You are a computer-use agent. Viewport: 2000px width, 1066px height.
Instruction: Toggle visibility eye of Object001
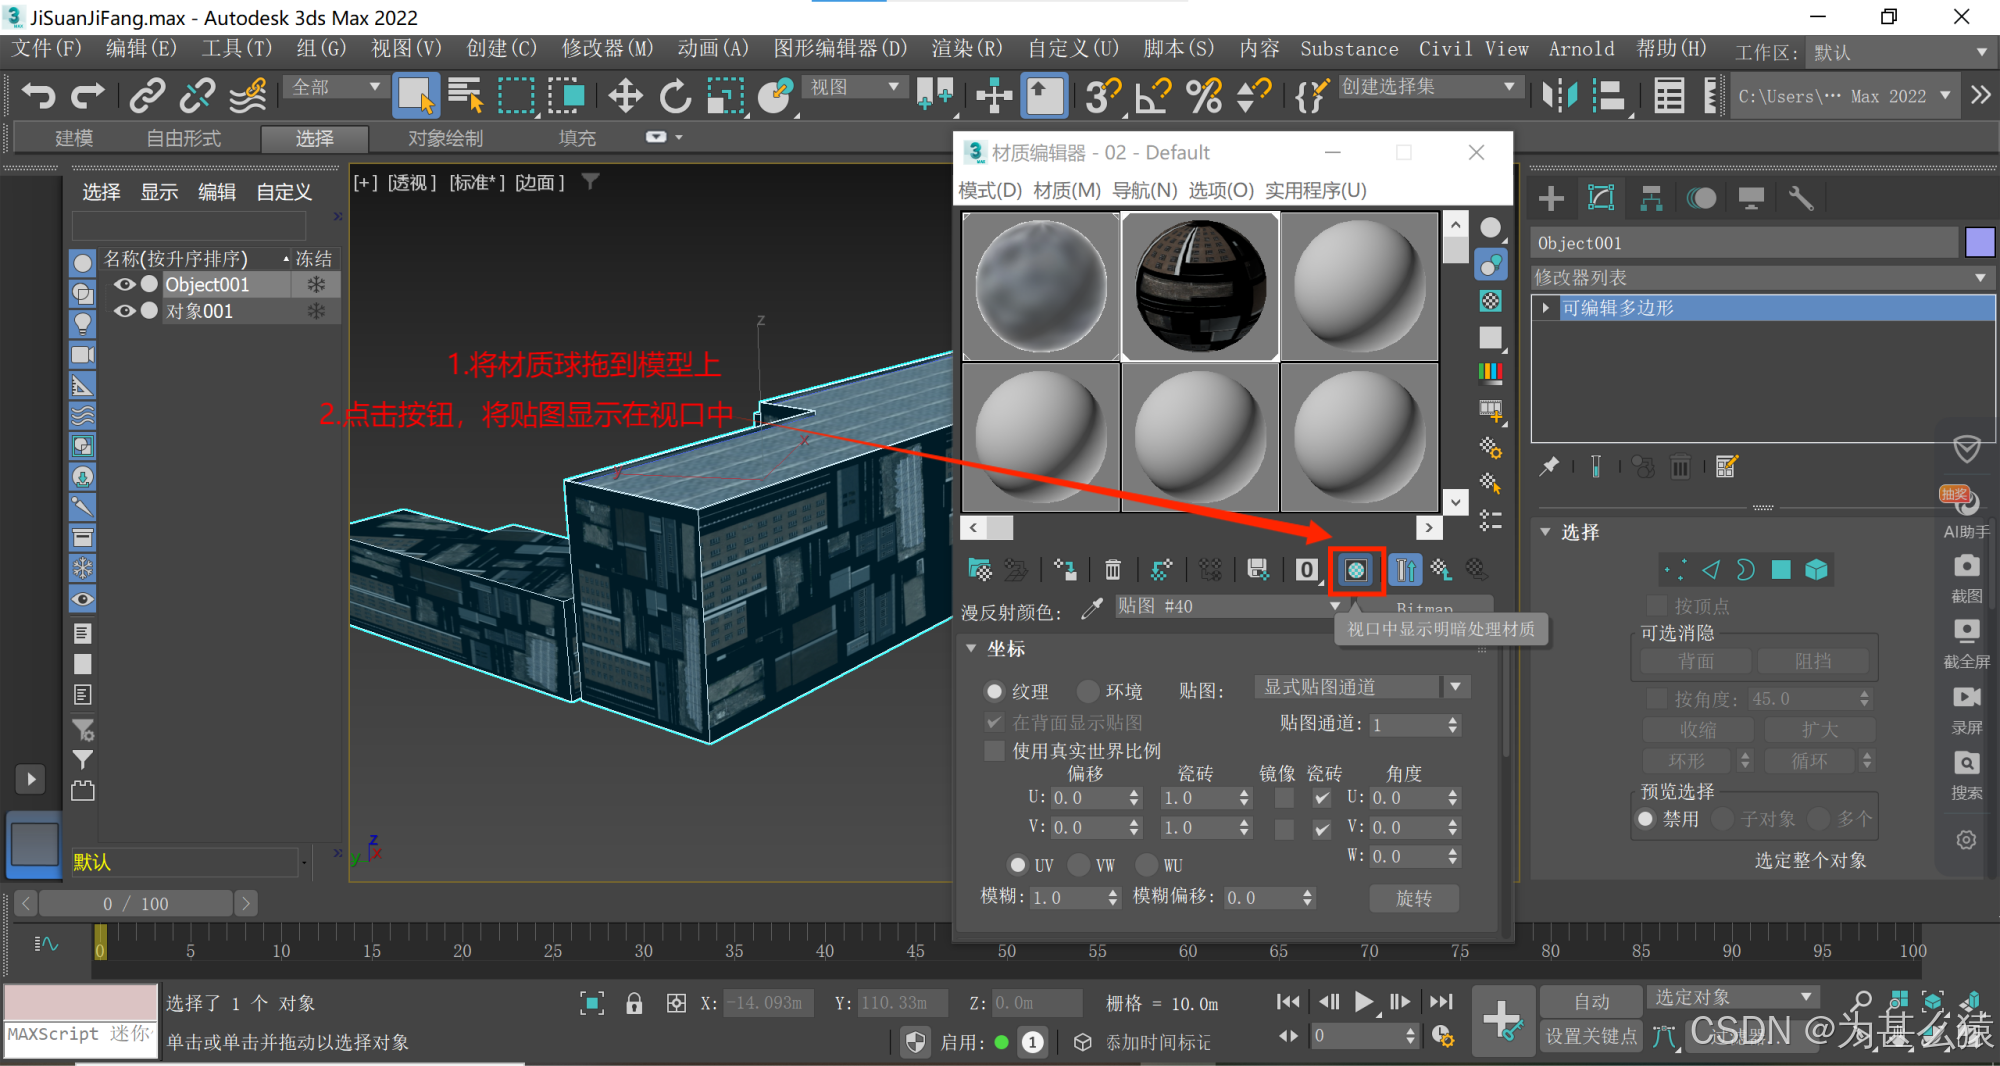click(124, 284)
